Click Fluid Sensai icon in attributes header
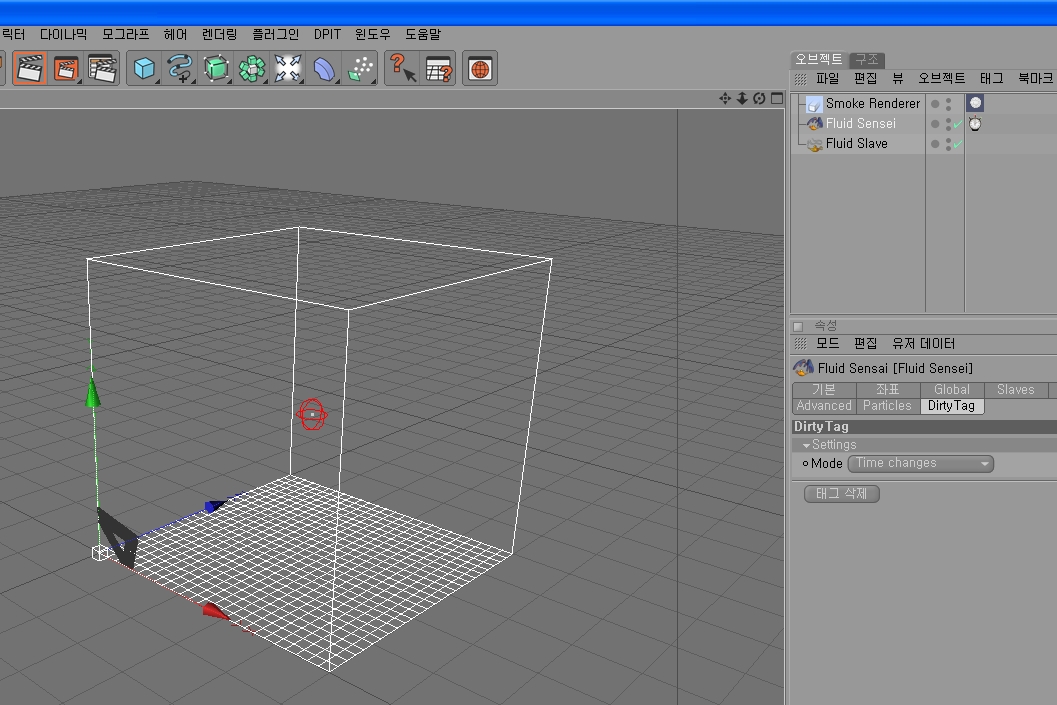1057x705 pixels. tap(803, 368)
